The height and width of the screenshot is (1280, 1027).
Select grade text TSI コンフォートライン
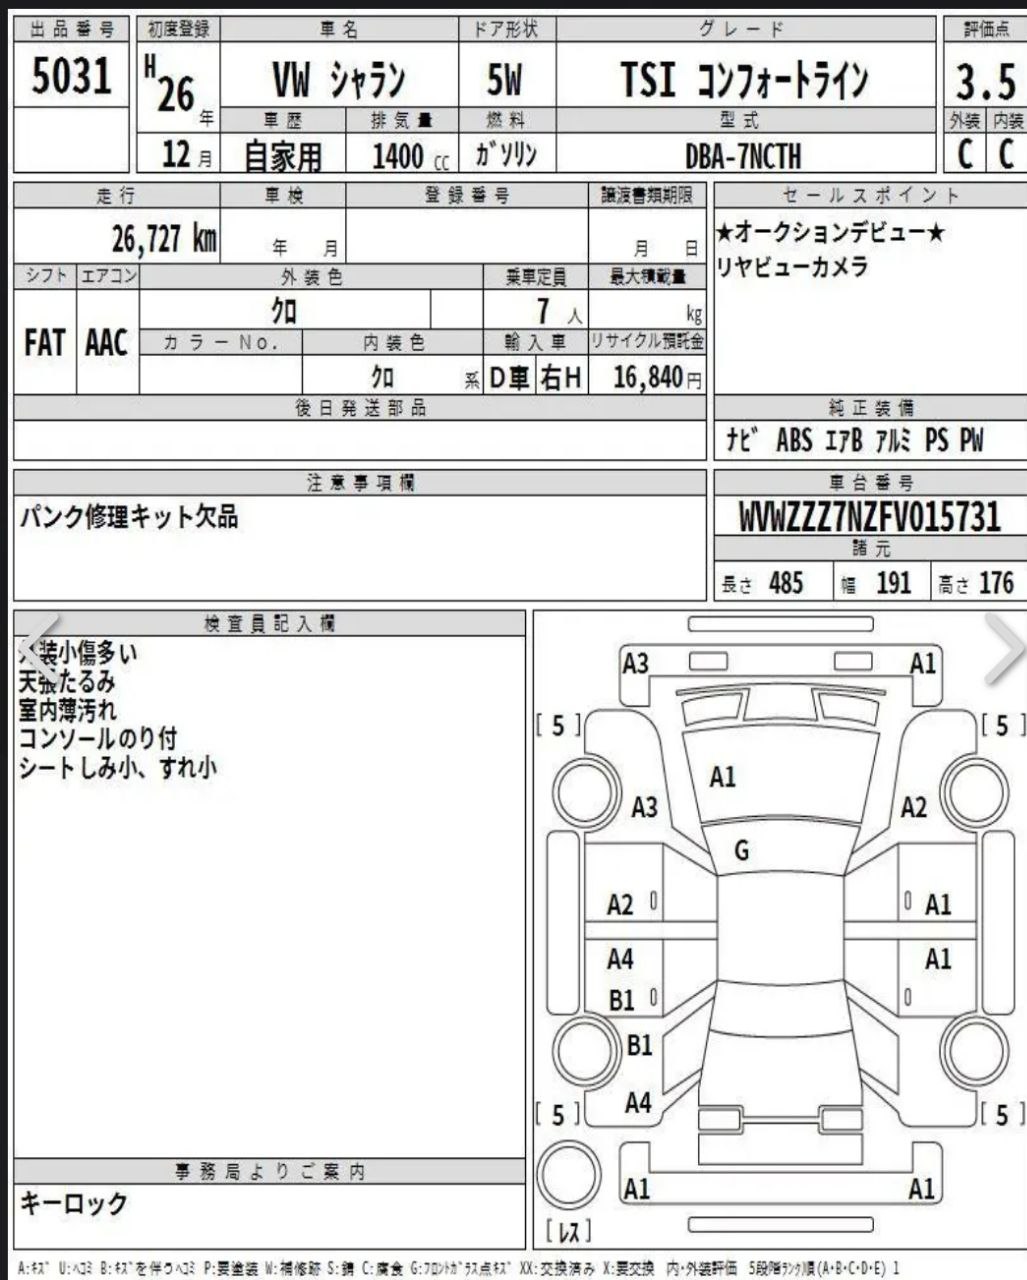click(x=745, y=80)
